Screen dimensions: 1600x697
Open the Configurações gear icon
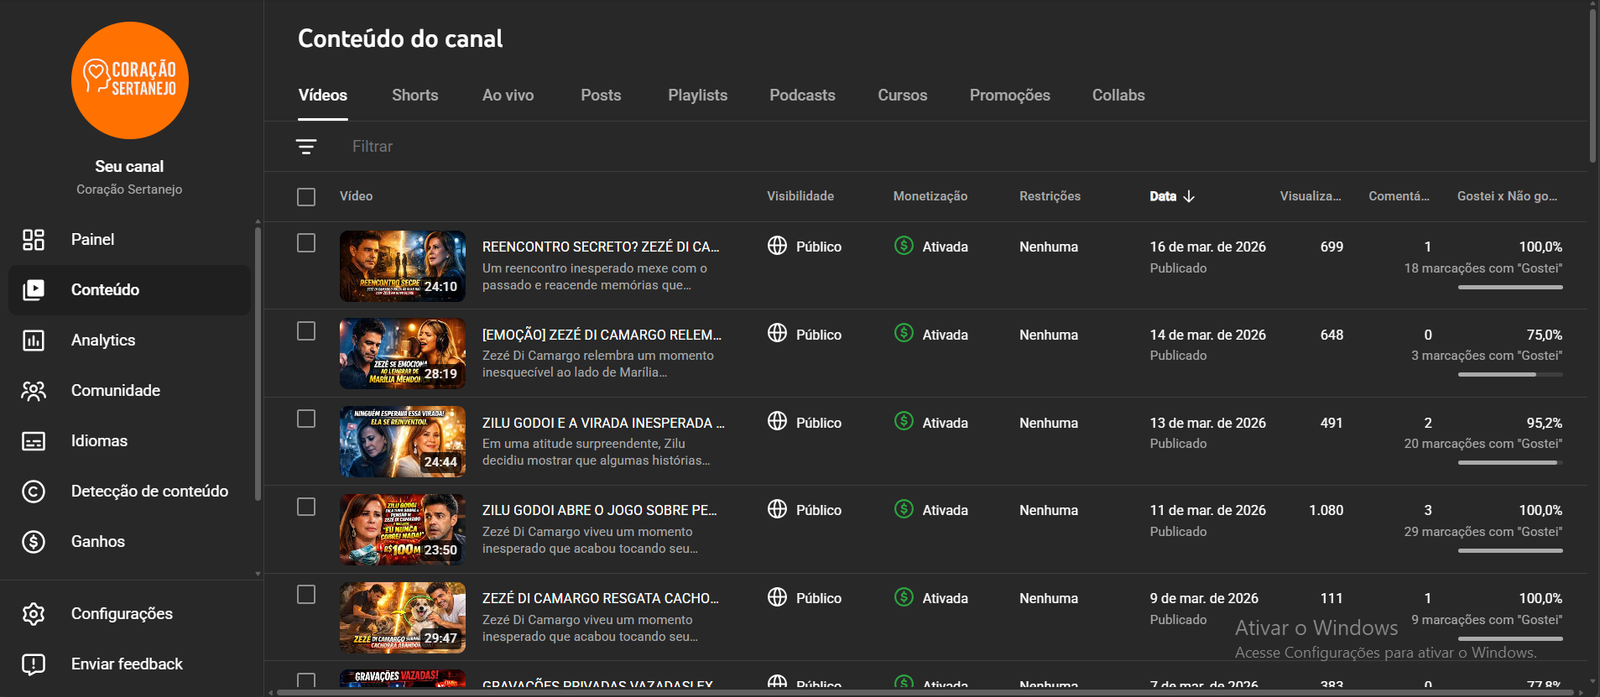click(34, 614)
